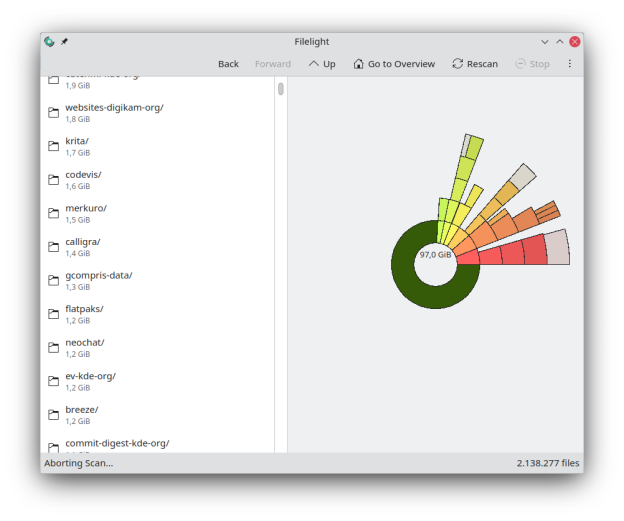Screen dimensions: 624x521
Task: Click the folder icon beside merkuro/
Action: (54, 213)
